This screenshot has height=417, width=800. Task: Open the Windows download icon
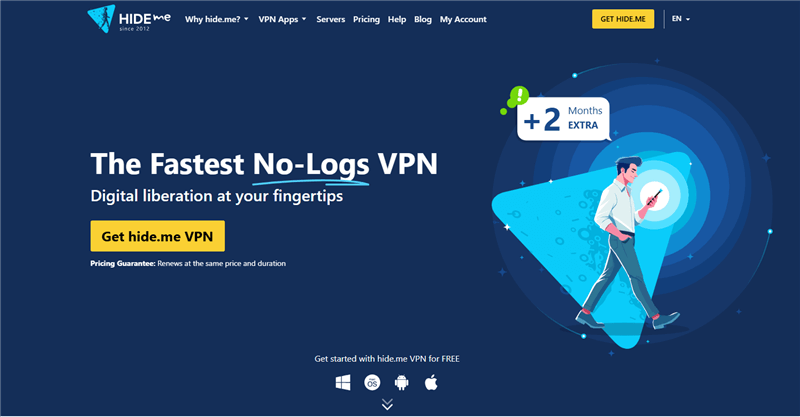click(x=343, y=382)
